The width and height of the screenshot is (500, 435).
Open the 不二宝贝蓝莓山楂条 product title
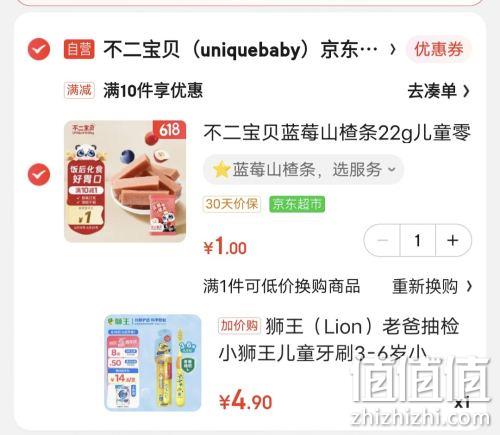[337, 133]
